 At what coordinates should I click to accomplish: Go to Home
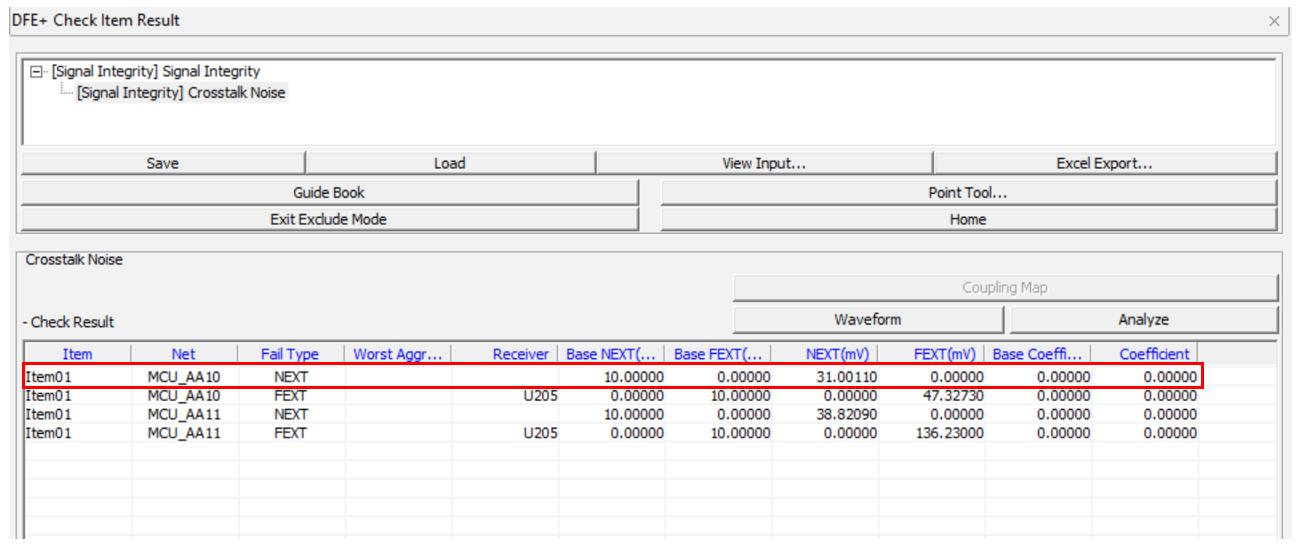tap(967, 219)
